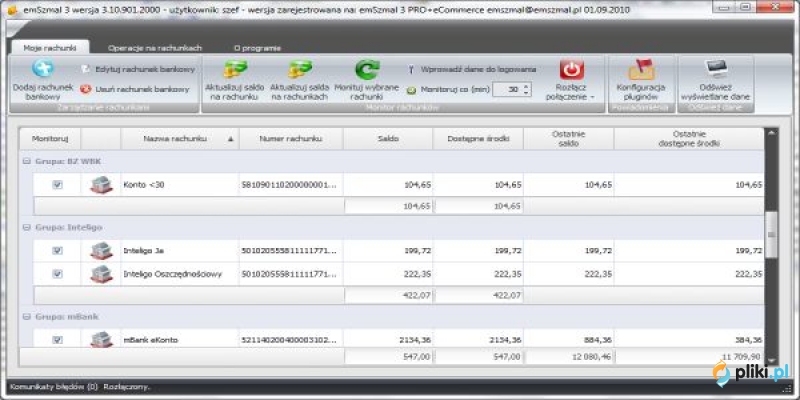Click account number 5211402004000031102...
Screen dimensions: 800x400
(288, 340)
